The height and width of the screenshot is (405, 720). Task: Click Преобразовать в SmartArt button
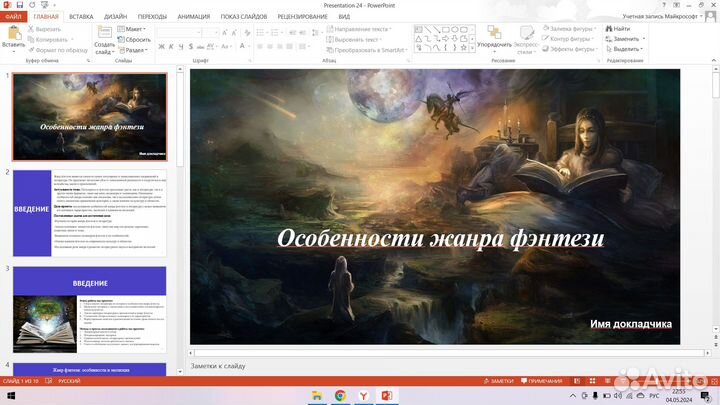point(366,50)
